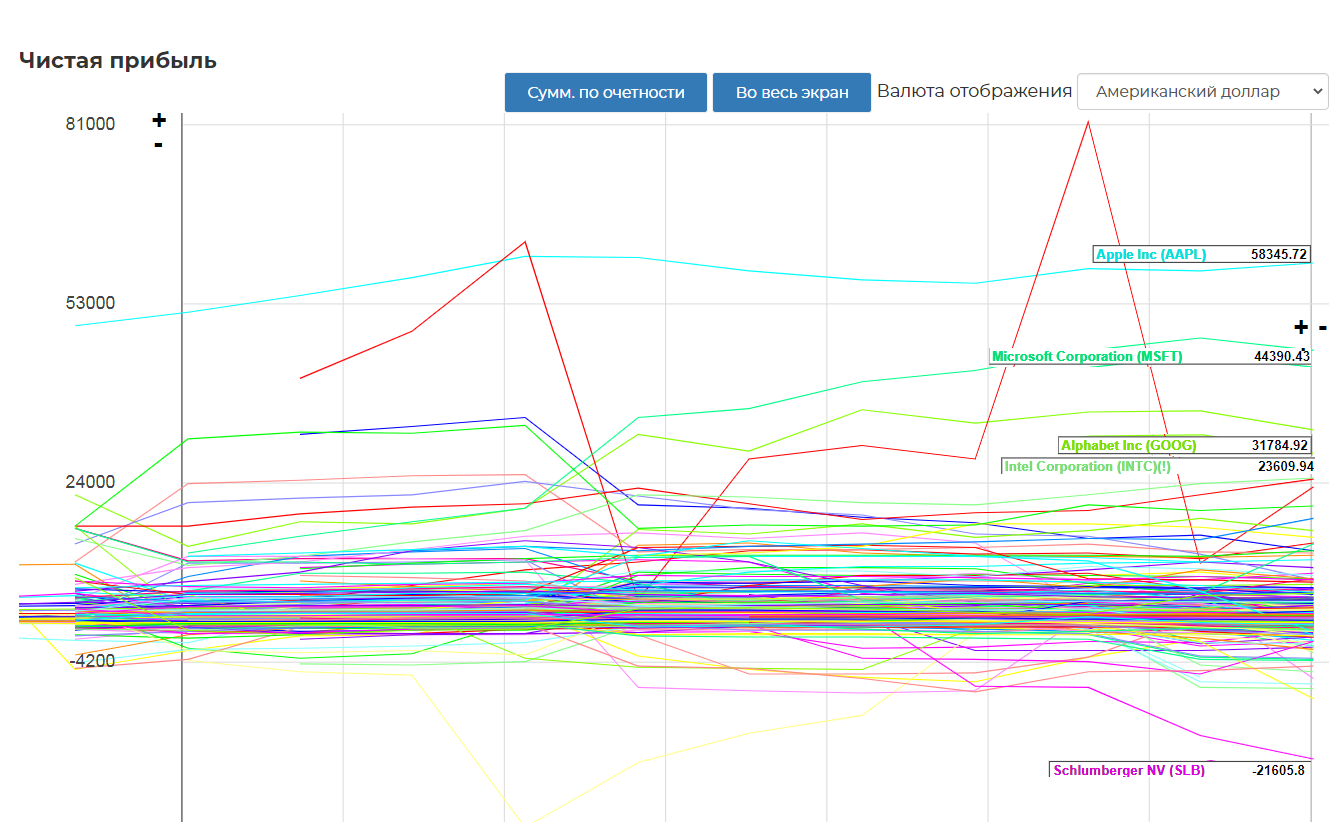Viewport: 1341px width, 822px height.
Task: Select the Alphabet Inc (GOOG) label
Action: point(1128,445)
